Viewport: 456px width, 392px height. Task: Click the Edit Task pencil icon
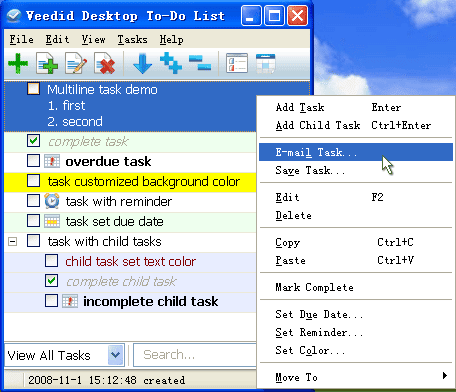(x=76, y=63)
